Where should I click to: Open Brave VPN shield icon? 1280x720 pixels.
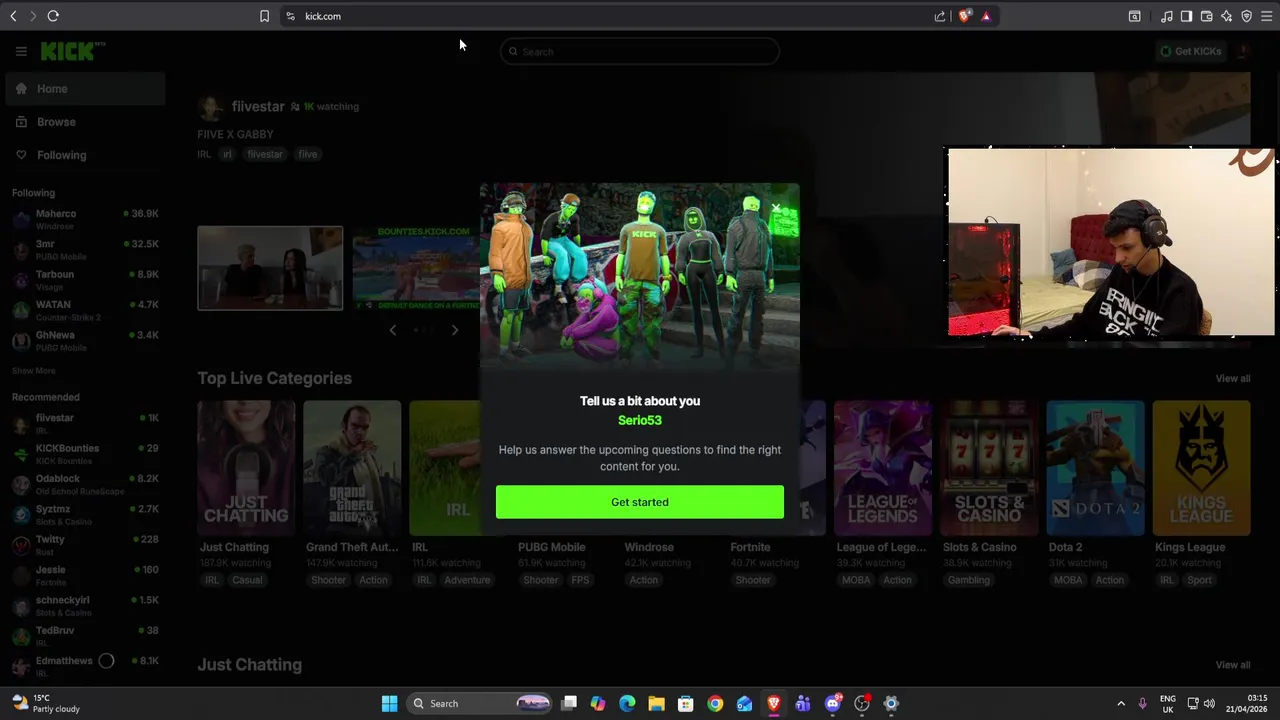[x=1247, y=16]
